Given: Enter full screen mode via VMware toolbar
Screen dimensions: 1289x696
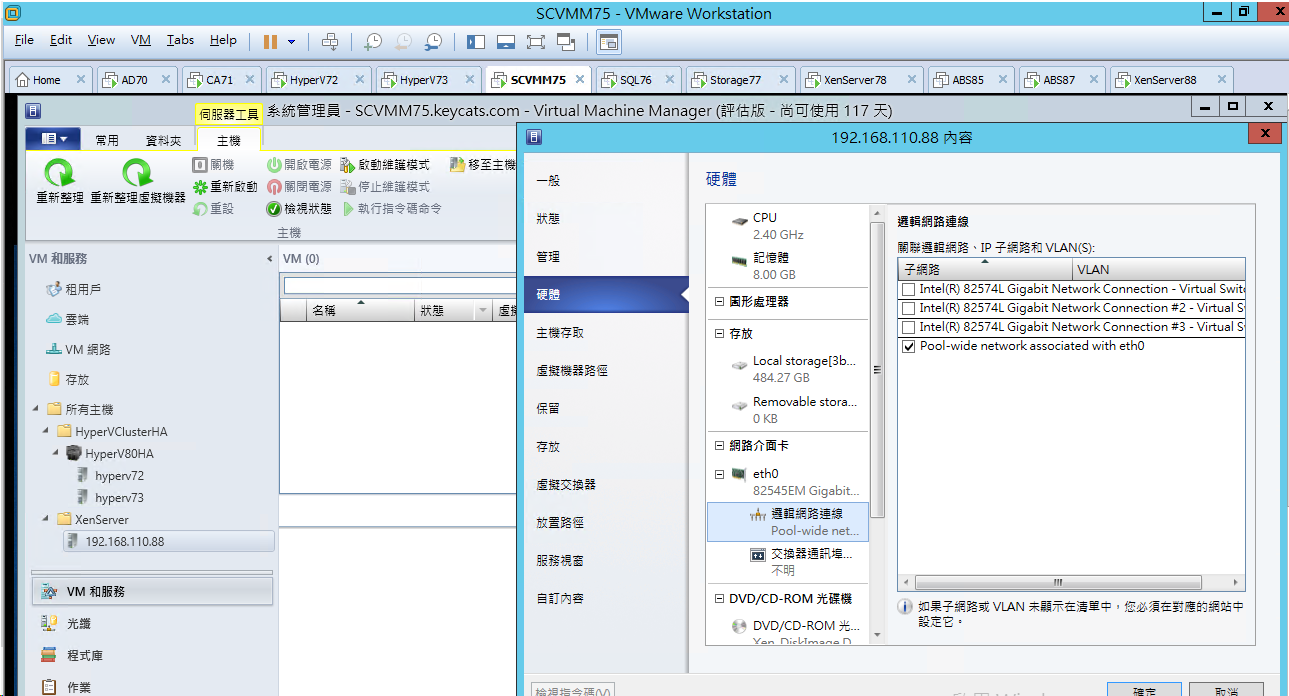Looking at the screenshot, I should pos(536,42).
